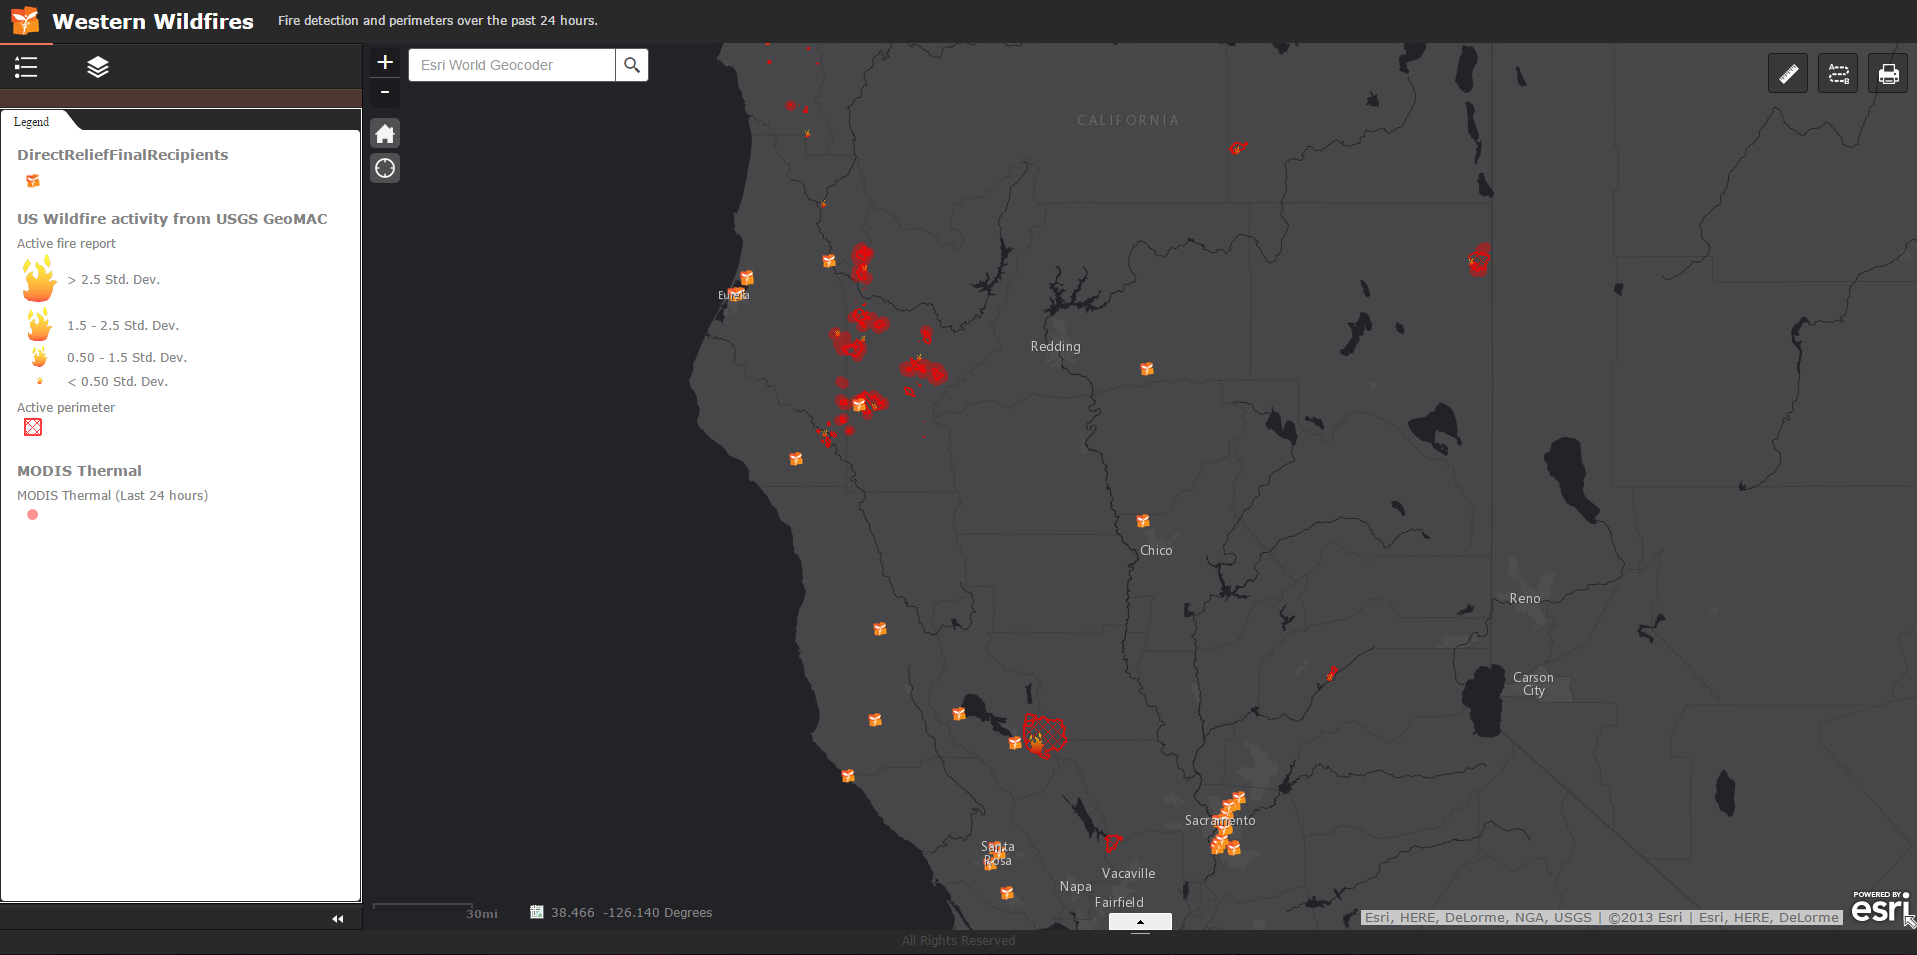Screen dimensions: 1917x955
Task: Collapse the left side panel
Action: 338,918
